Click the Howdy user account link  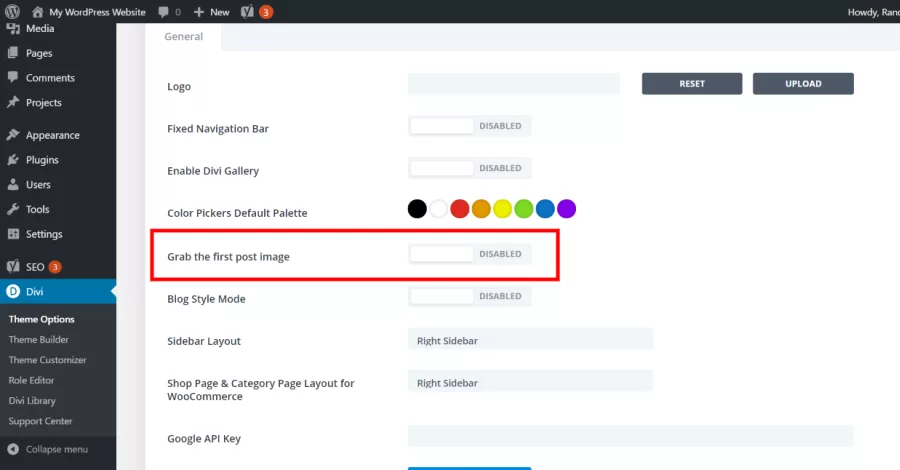[x=874, y=12]
